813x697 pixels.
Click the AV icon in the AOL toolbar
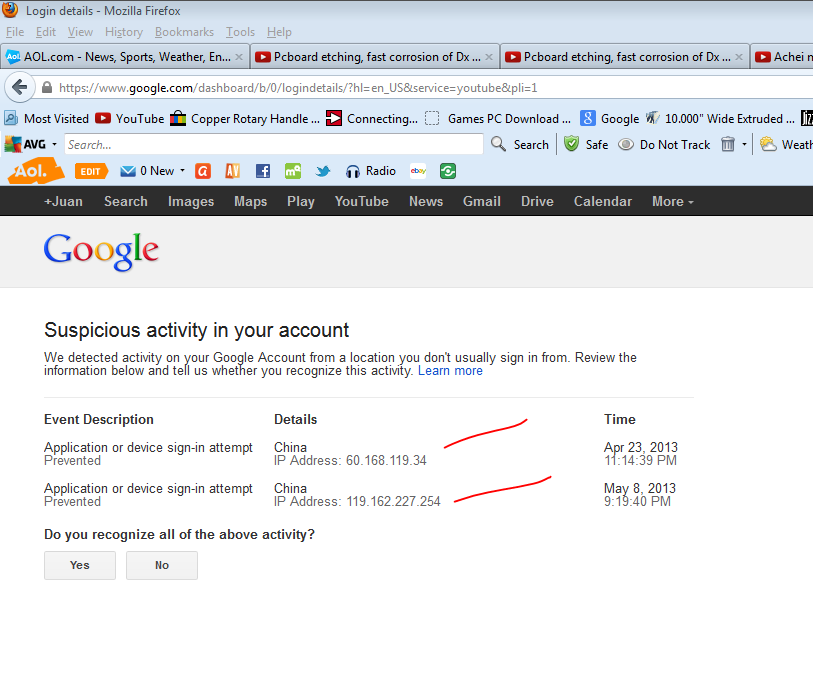click(x=233, y=171)
